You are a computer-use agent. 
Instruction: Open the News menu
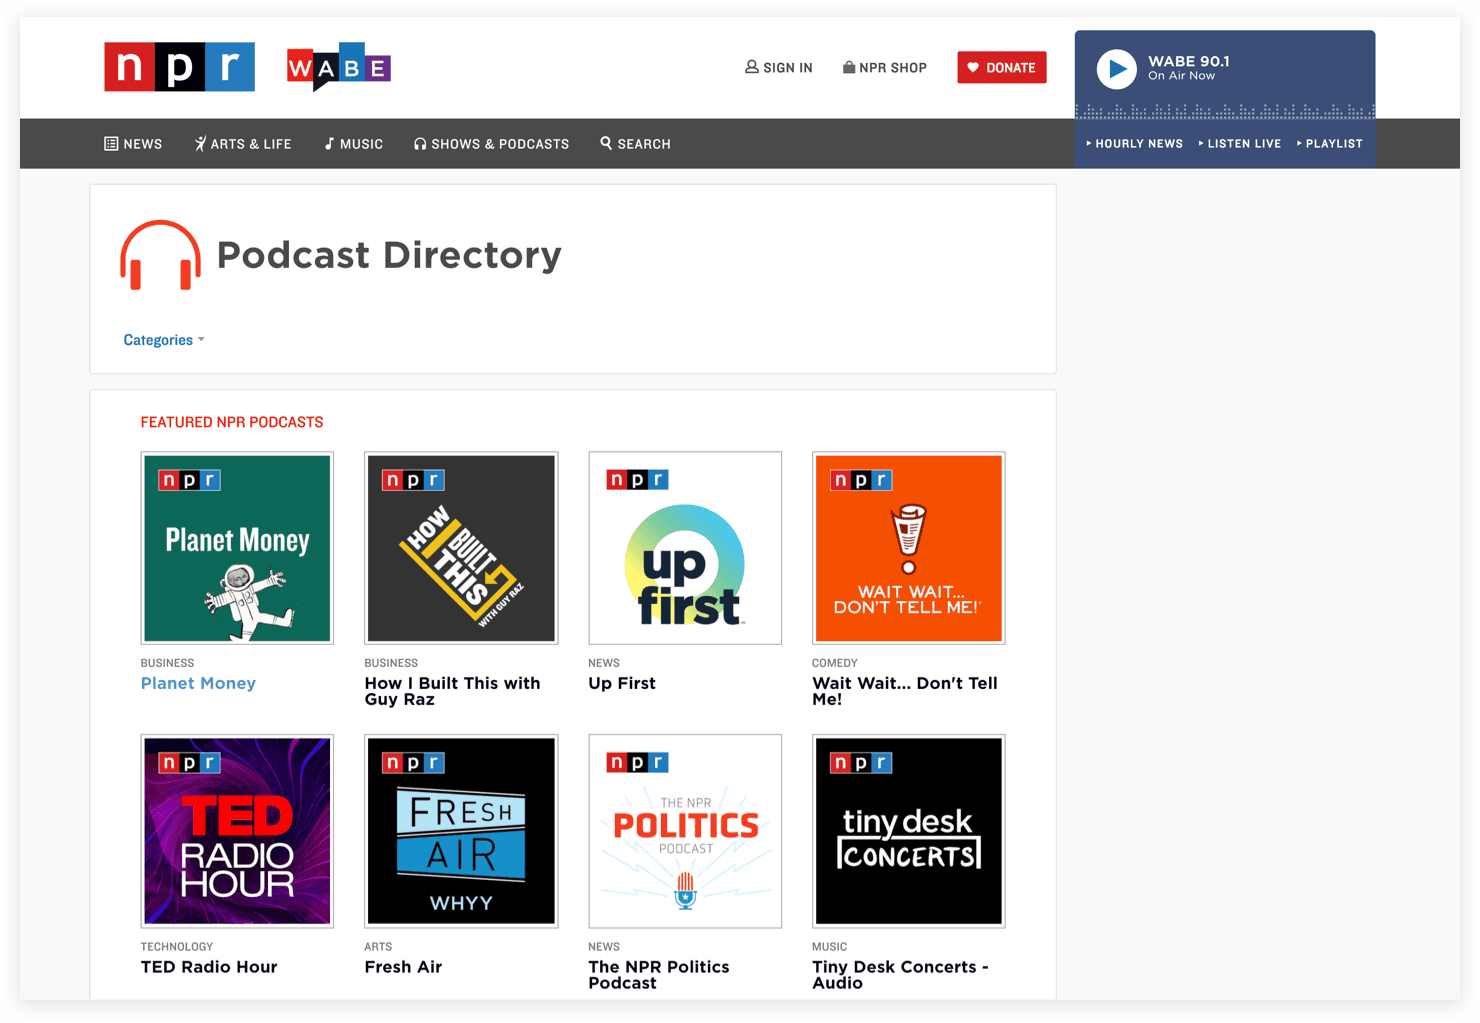pyautogui.click(x=133, y=144)
